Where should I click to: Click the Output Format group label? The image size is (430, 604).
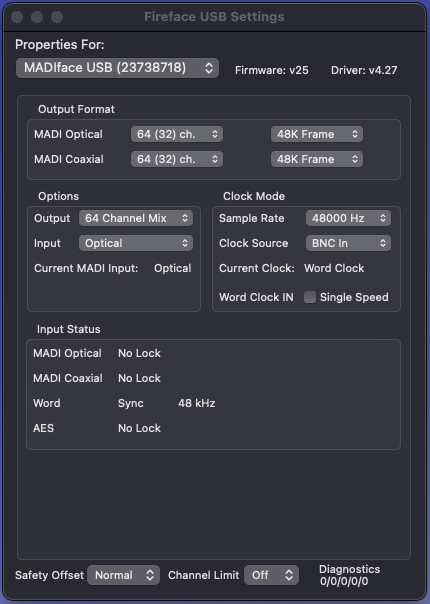point(76,109)
